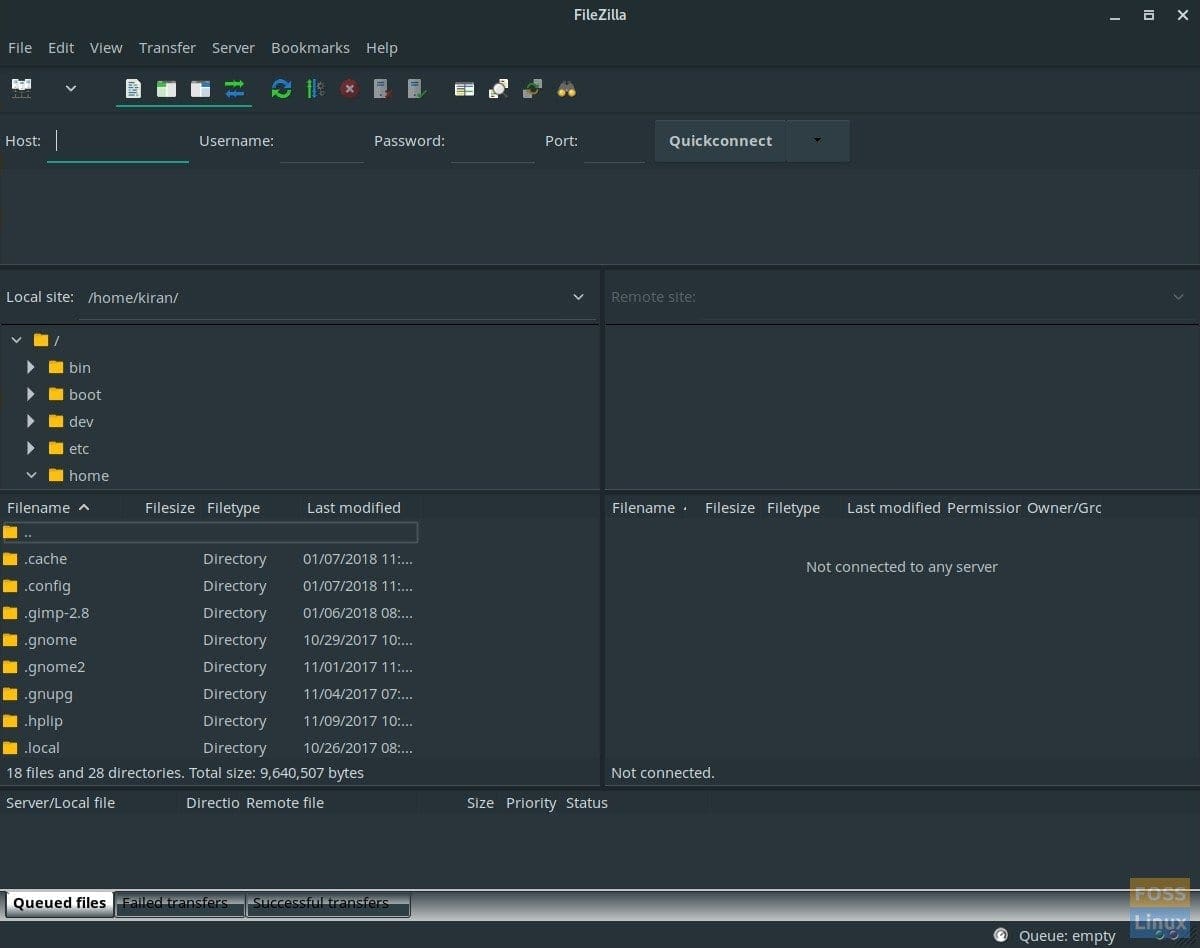This screenshot has width=1200, height=948.
Task: Select the .gnome directory row
Action: point(210,640)
